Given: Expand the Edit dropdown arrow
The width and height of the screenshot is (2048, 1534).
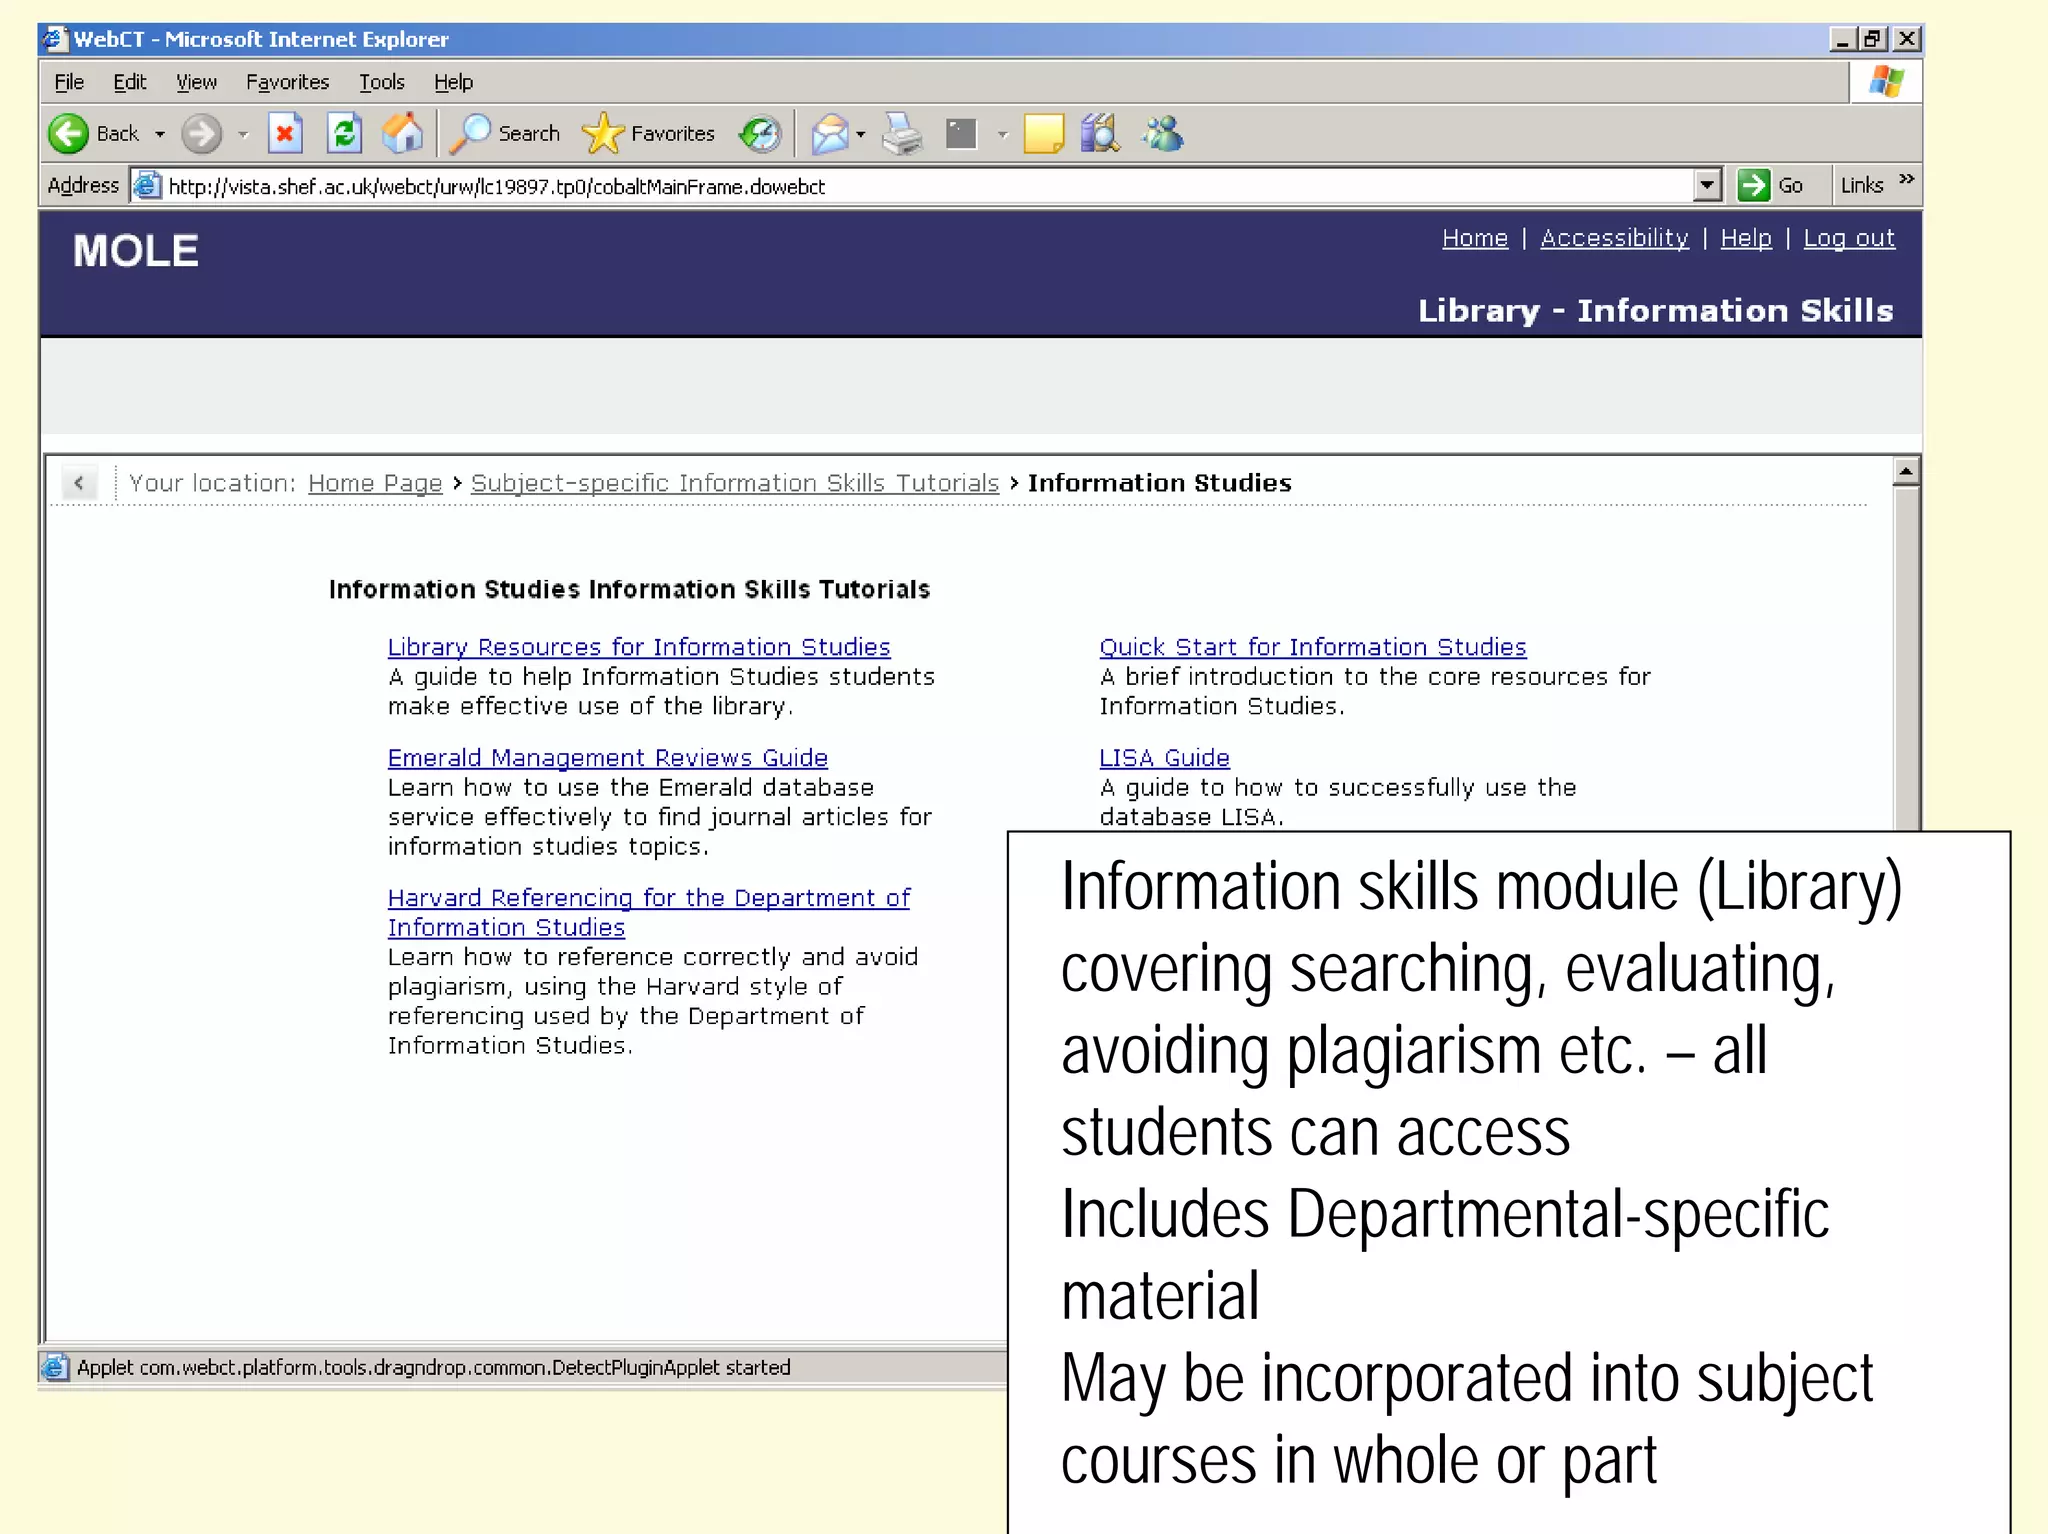Looking at the screenshot, I should coord(1002,134).
